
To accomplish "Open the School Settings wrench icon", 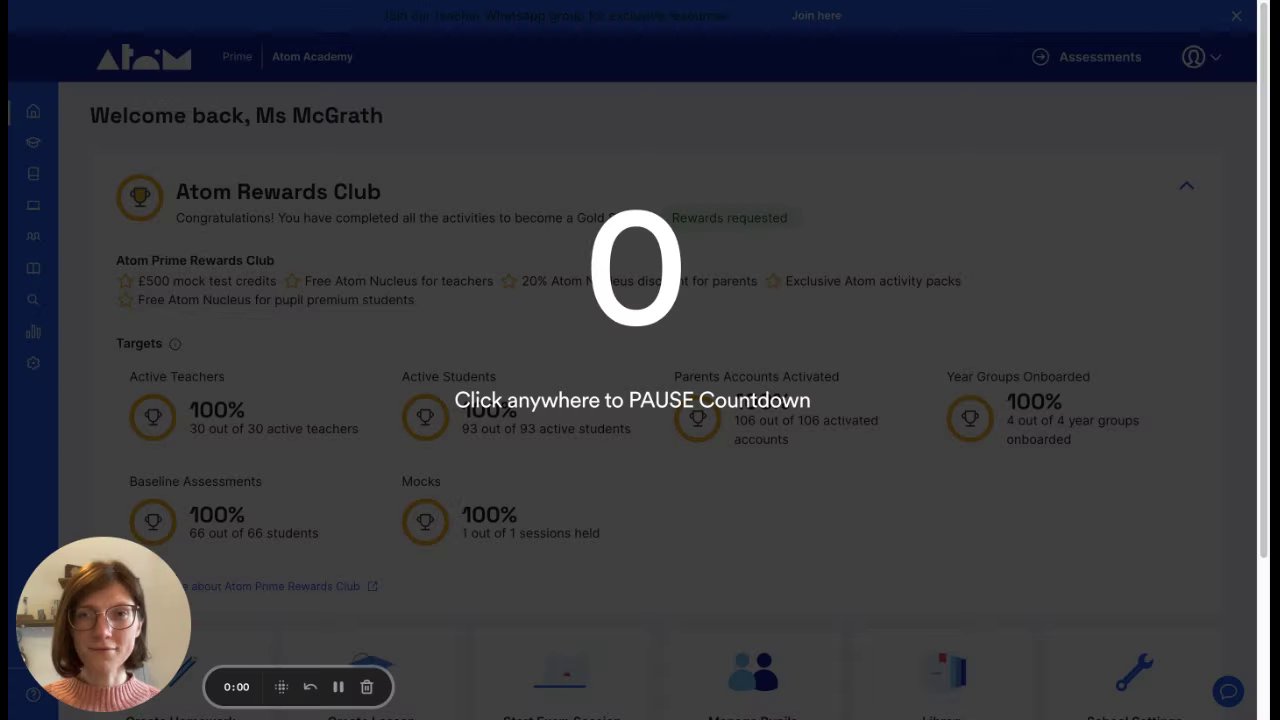I will (1135, 672).
